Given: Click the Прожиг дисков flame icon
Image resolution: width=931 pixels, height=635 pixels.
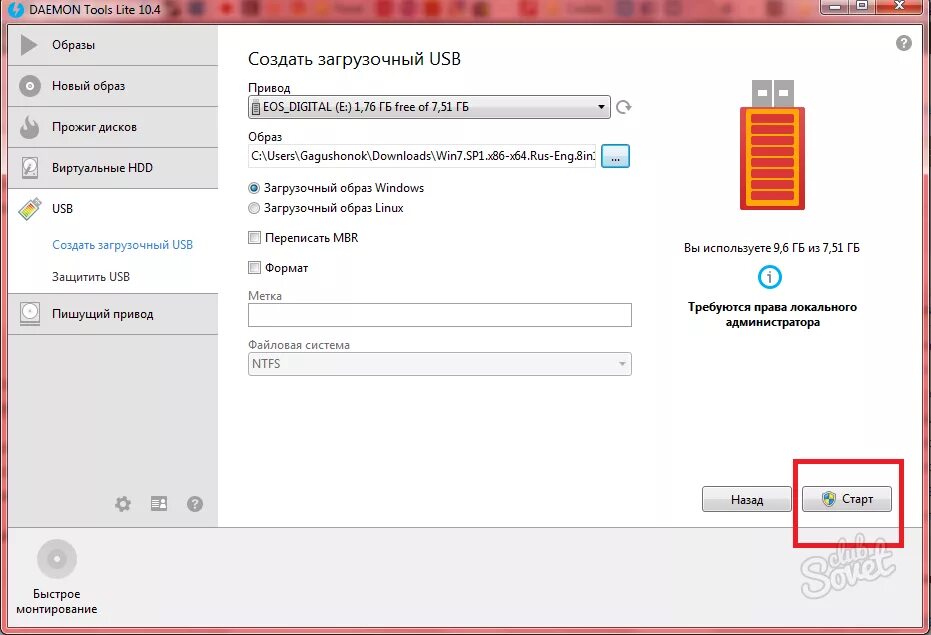Looking at the screenshot, I should 29,127.
